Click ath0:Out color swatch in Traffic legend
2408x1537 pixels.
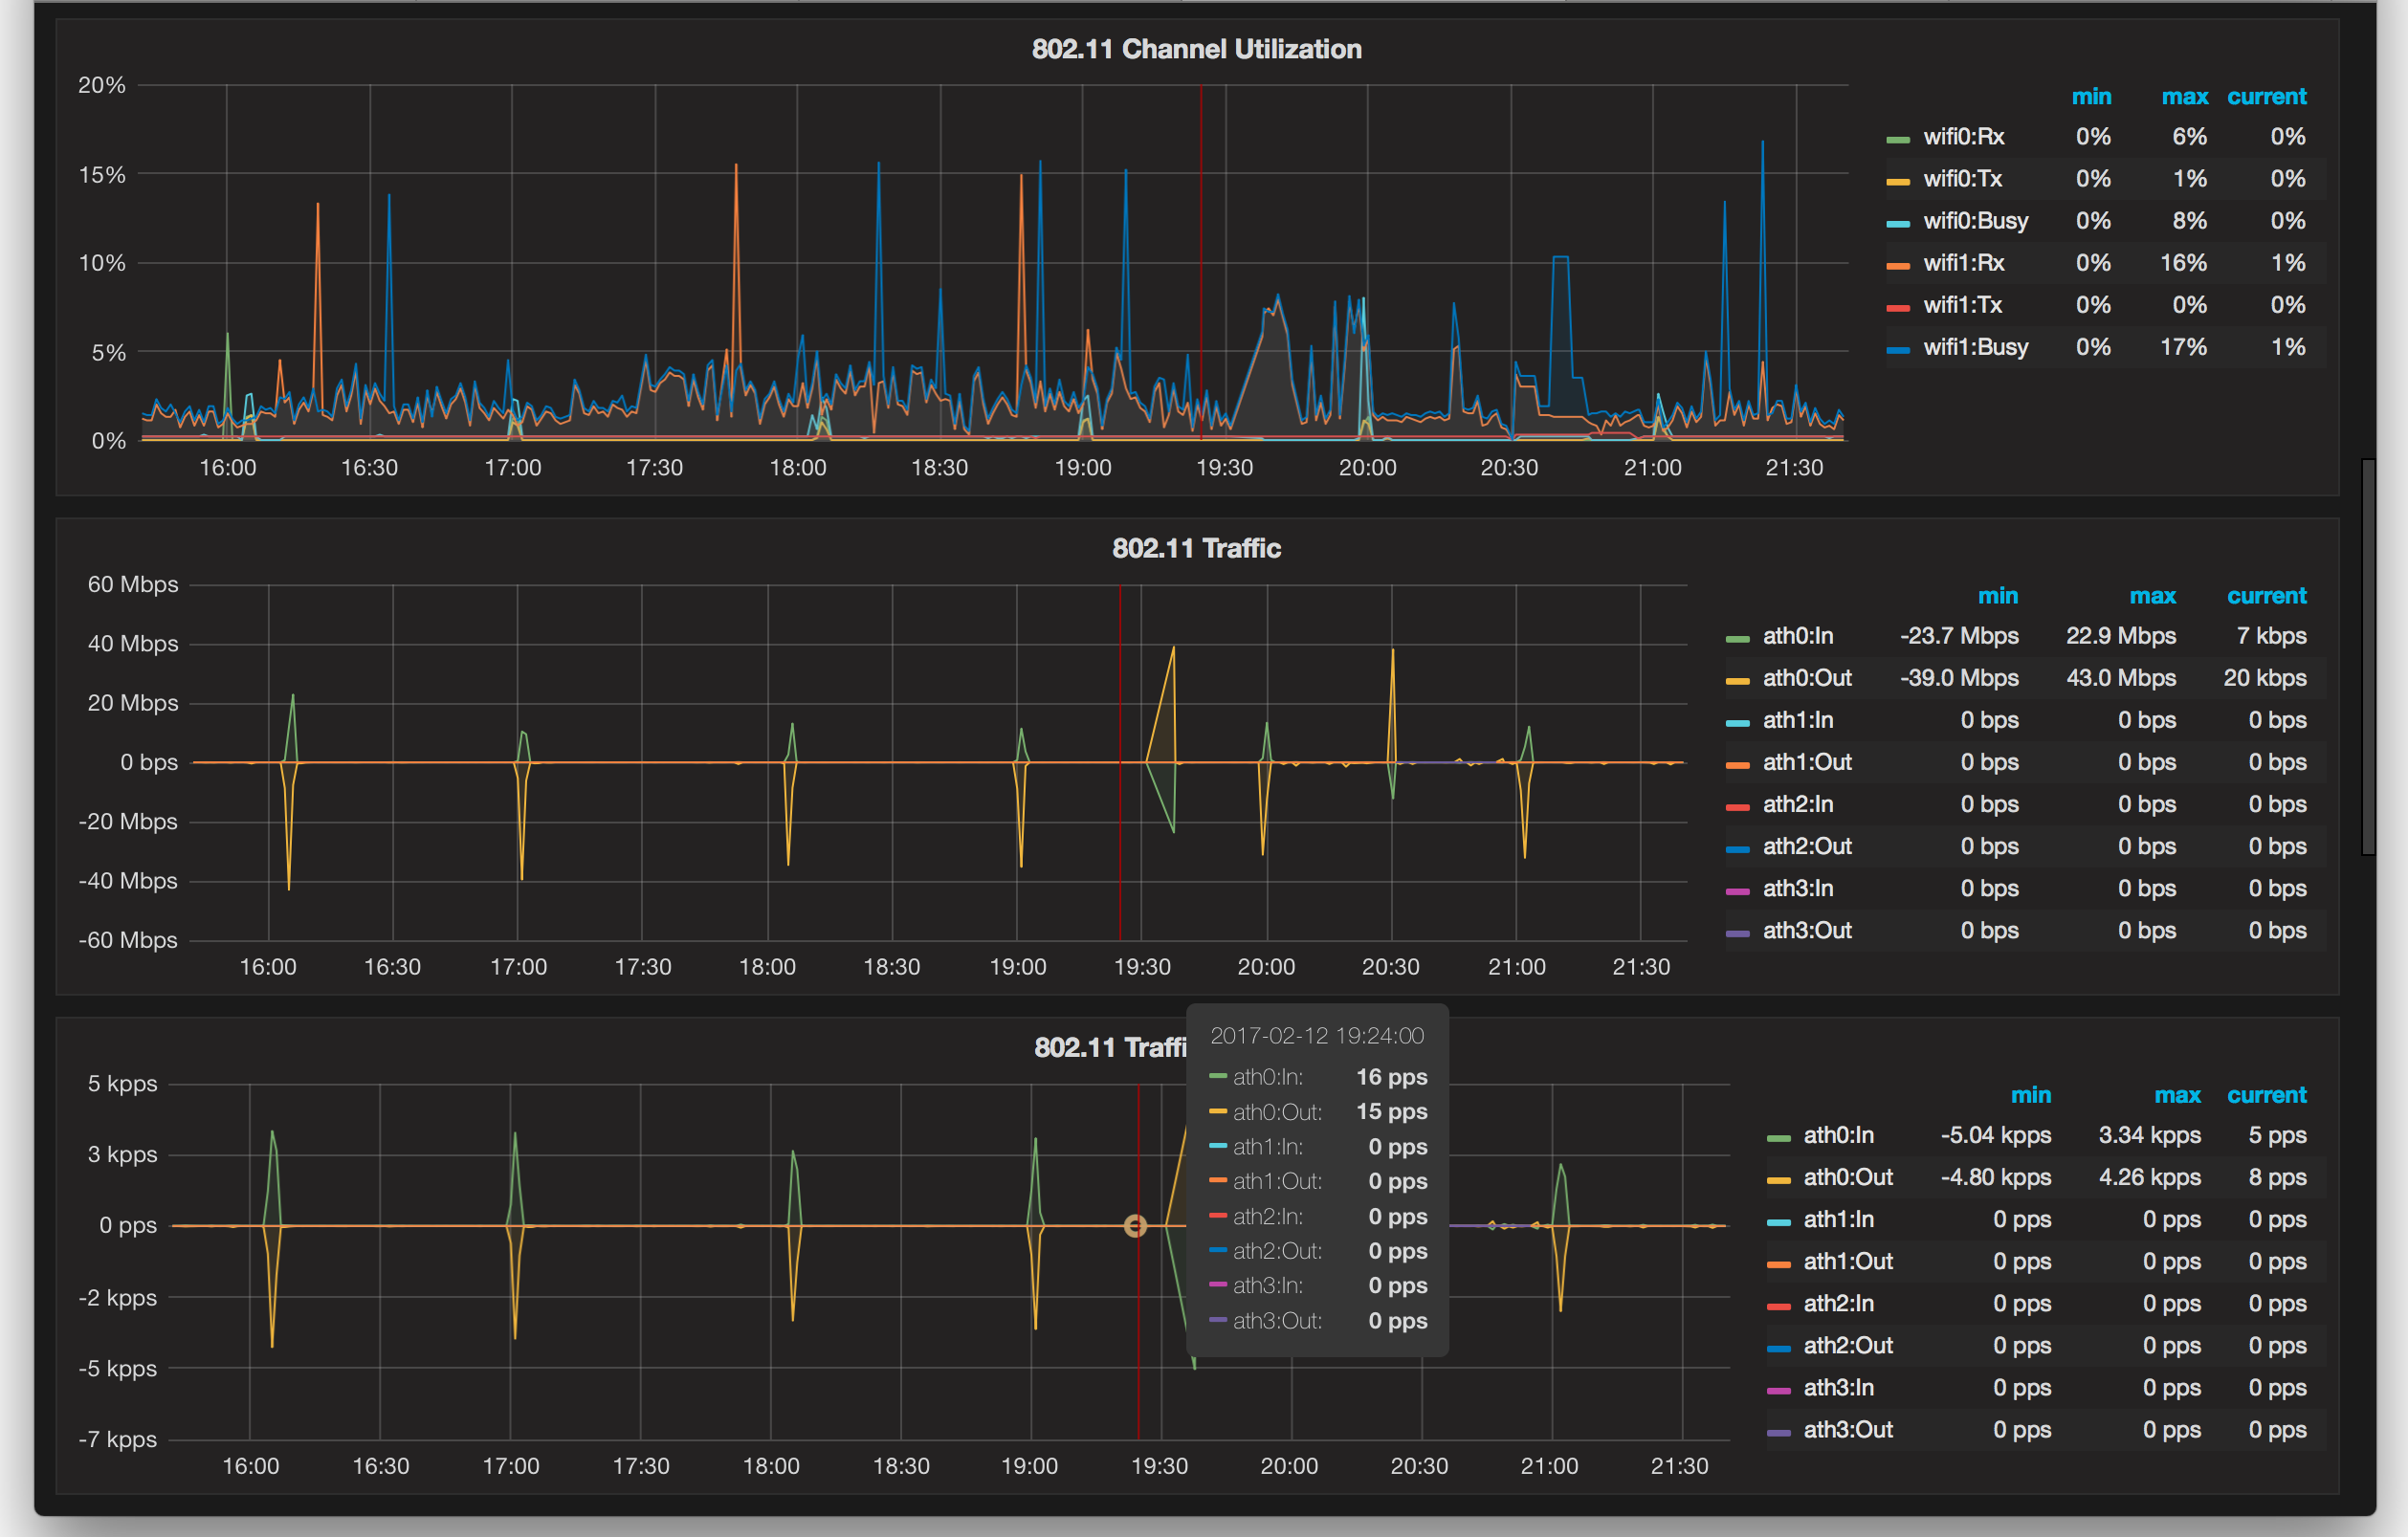pos(1737,681)
